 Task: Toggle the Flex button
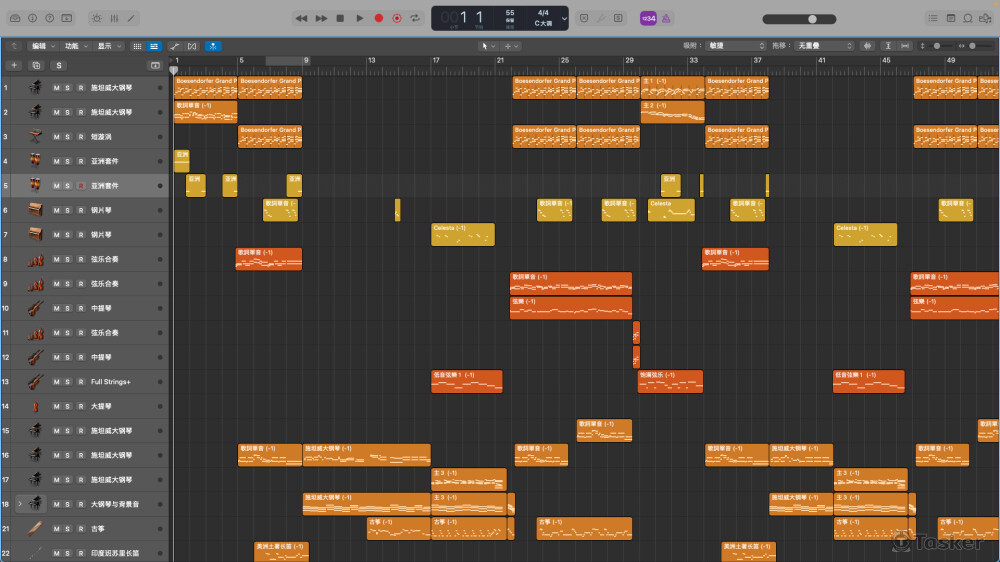[192, 46]
